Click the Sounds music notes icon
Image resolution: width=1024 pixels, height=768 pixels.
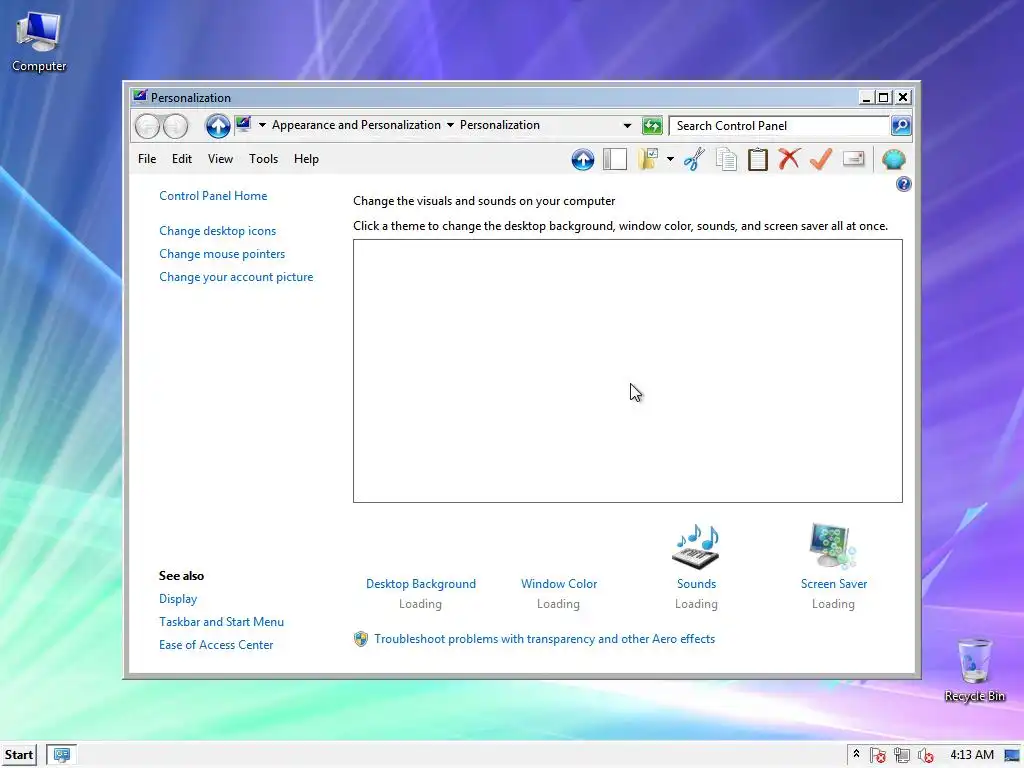(x=696, y=547)
